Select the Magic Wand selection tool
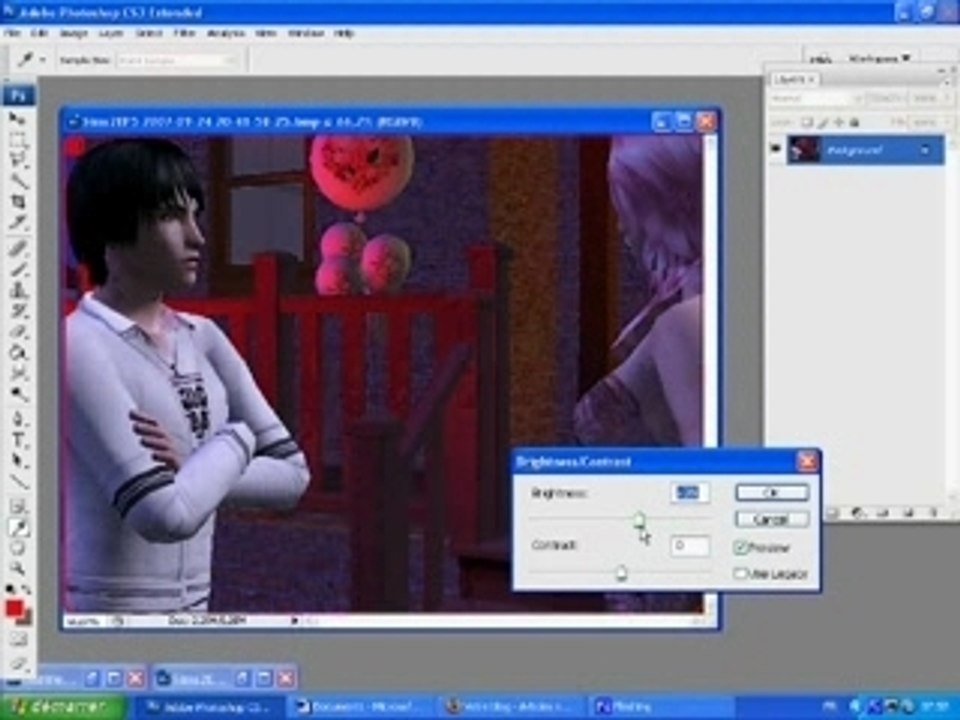Screen dimensions: 960x720 [18, 181]
